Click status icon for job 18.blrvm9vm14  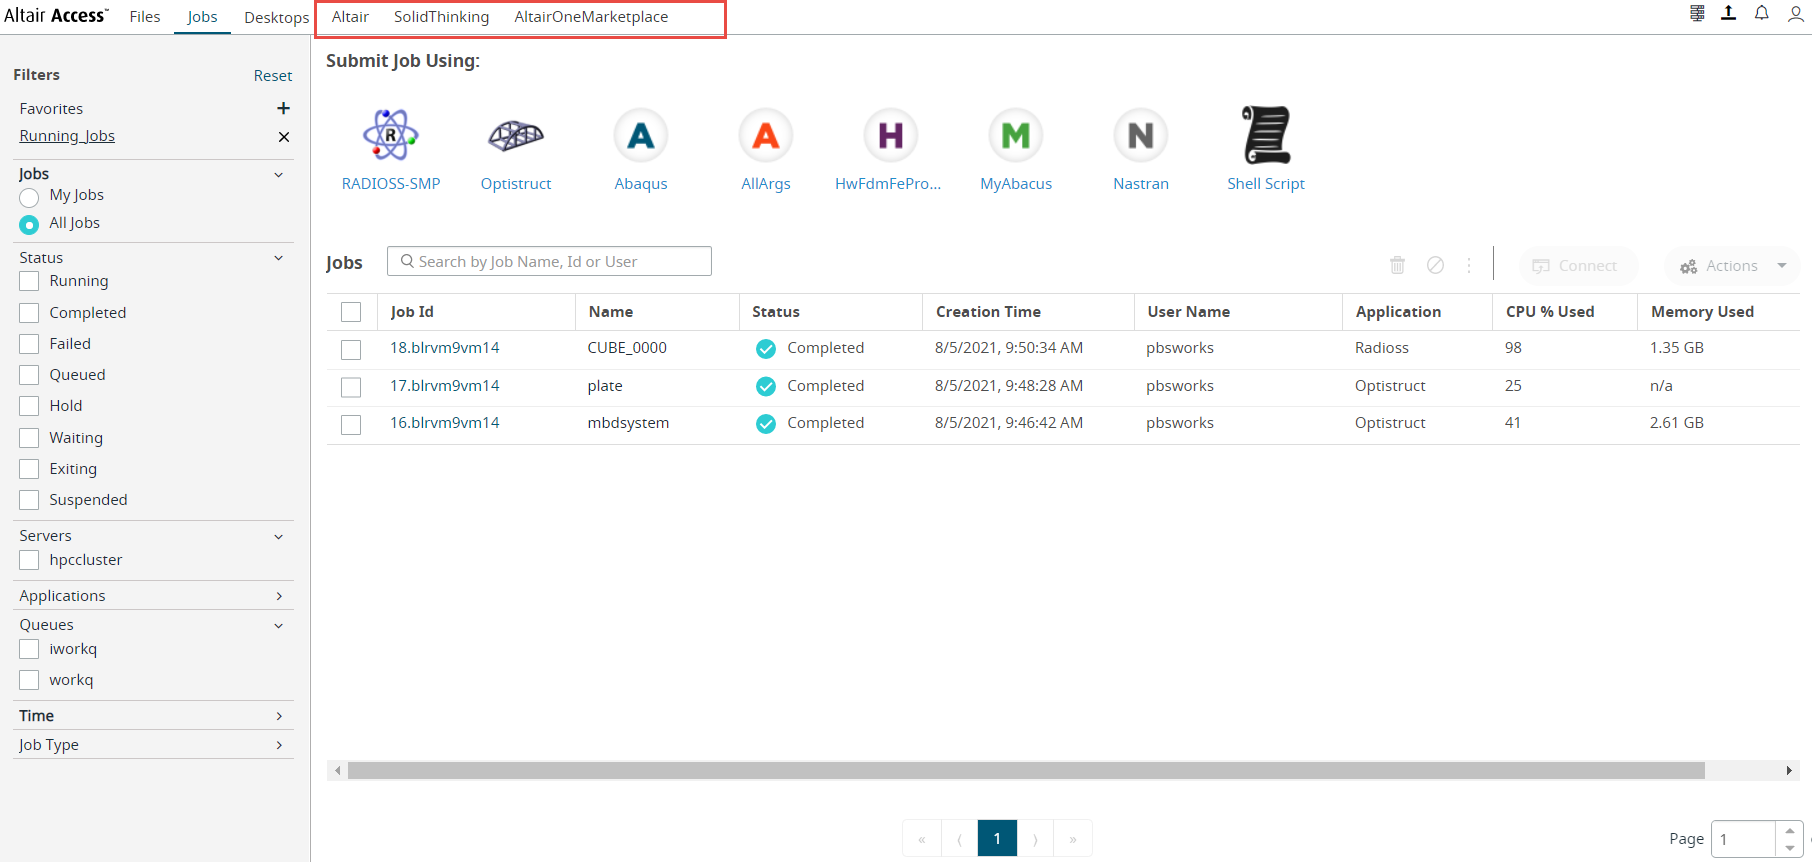coord(766,349)
